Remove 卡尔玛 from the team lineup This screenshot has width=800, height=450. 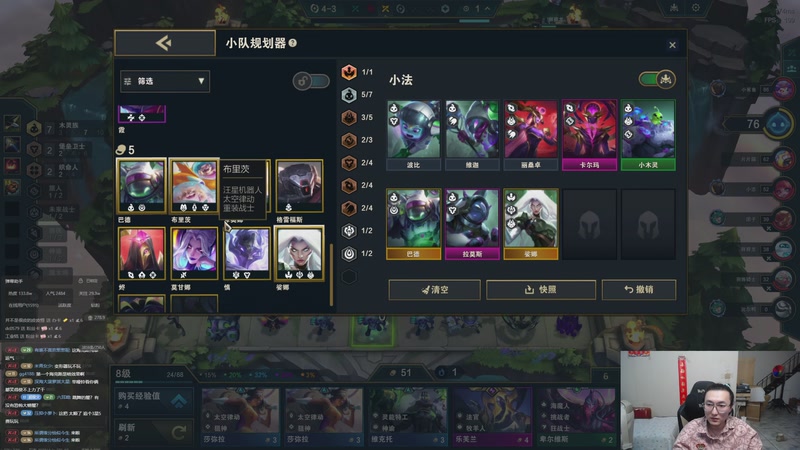(589, 135)
